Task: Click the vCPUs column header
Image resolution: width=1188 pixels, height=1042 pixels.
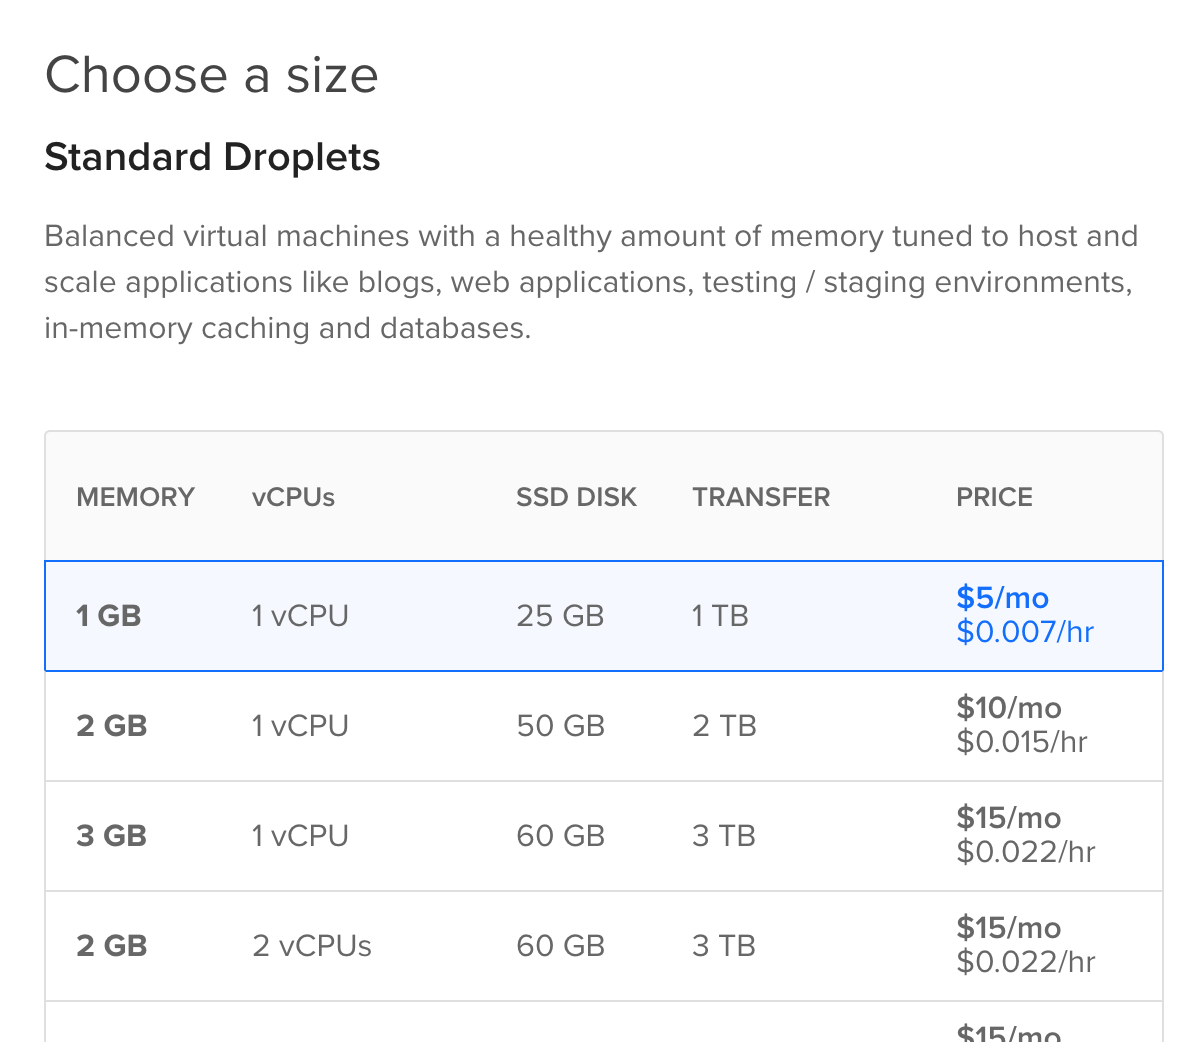Action: click(x=293, y=497)
